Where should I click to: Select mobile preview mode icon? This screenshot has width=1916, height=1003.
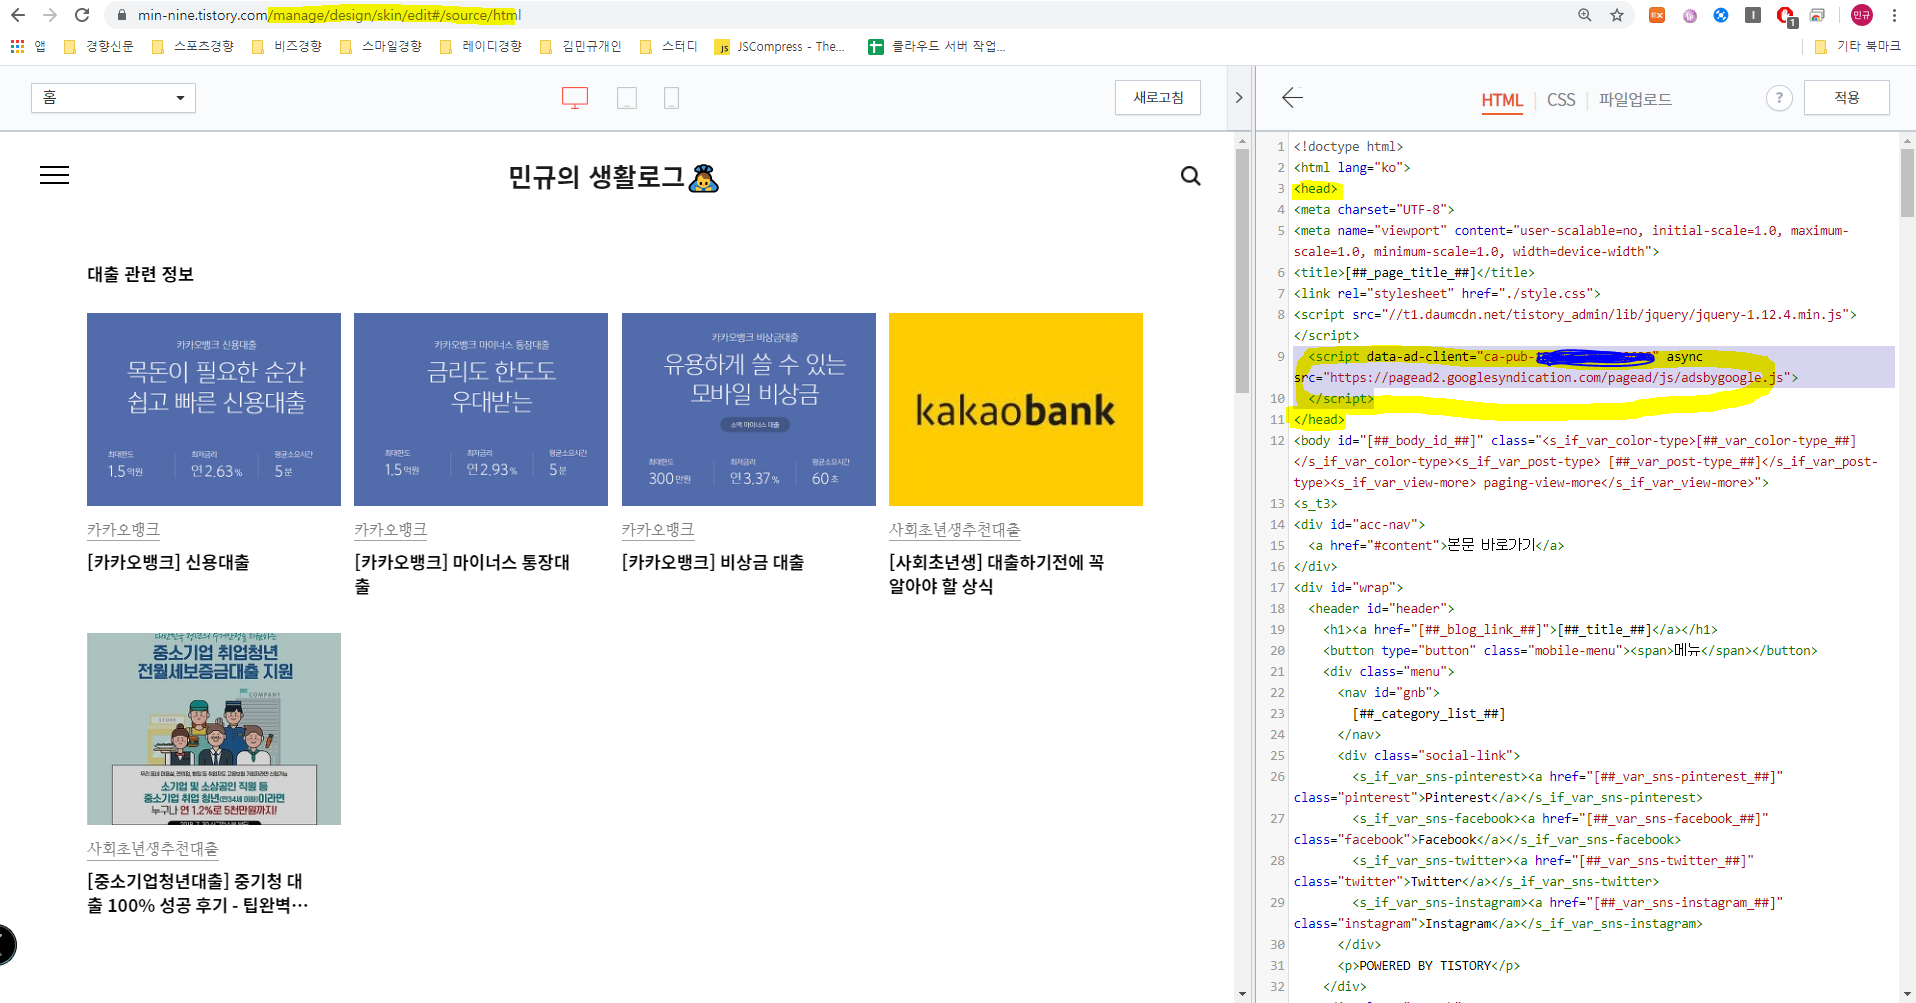tap(672, 98)
